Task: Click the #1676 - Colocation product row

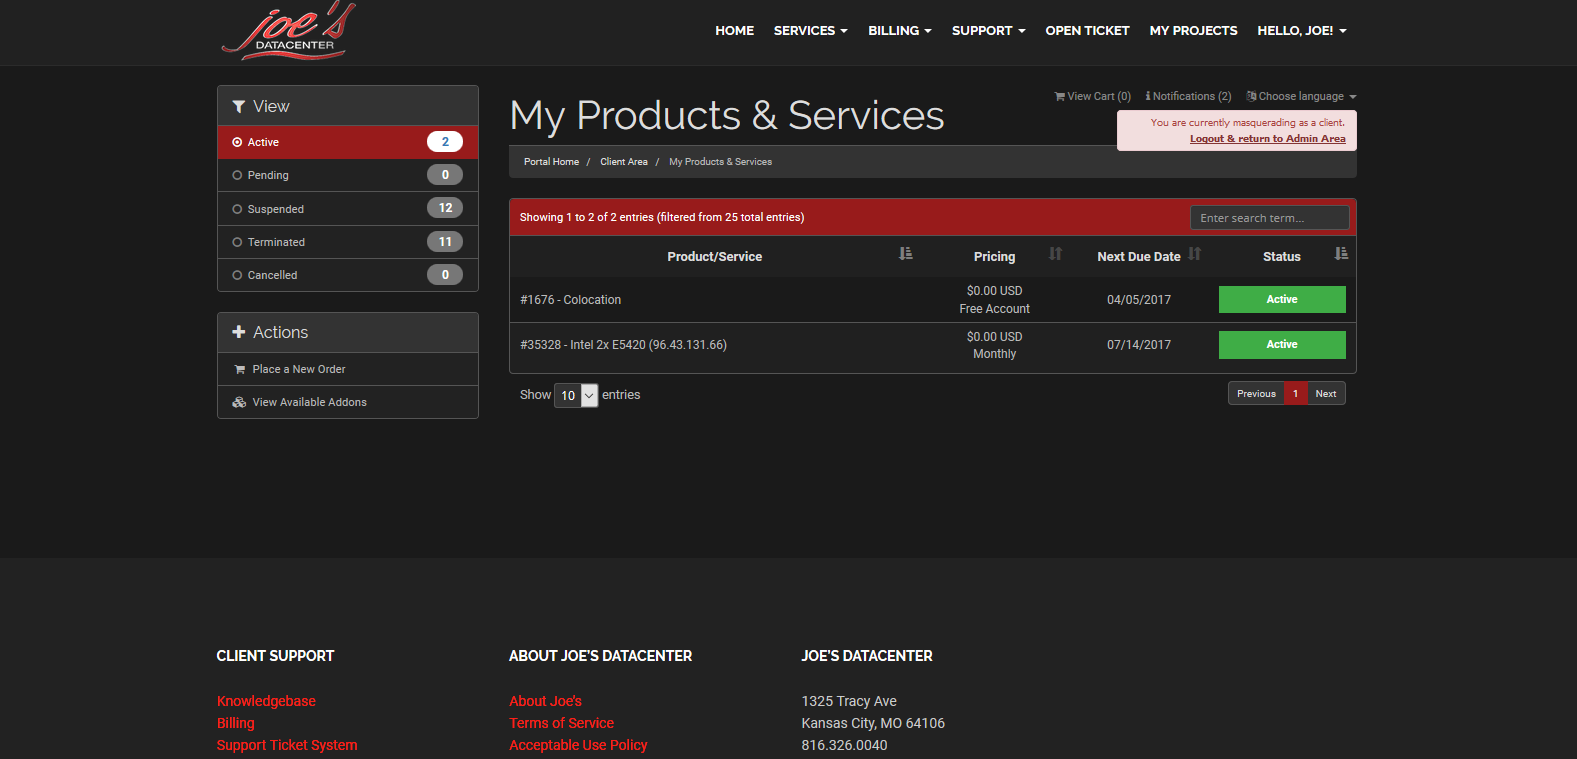Action: (x=932, y=300)
